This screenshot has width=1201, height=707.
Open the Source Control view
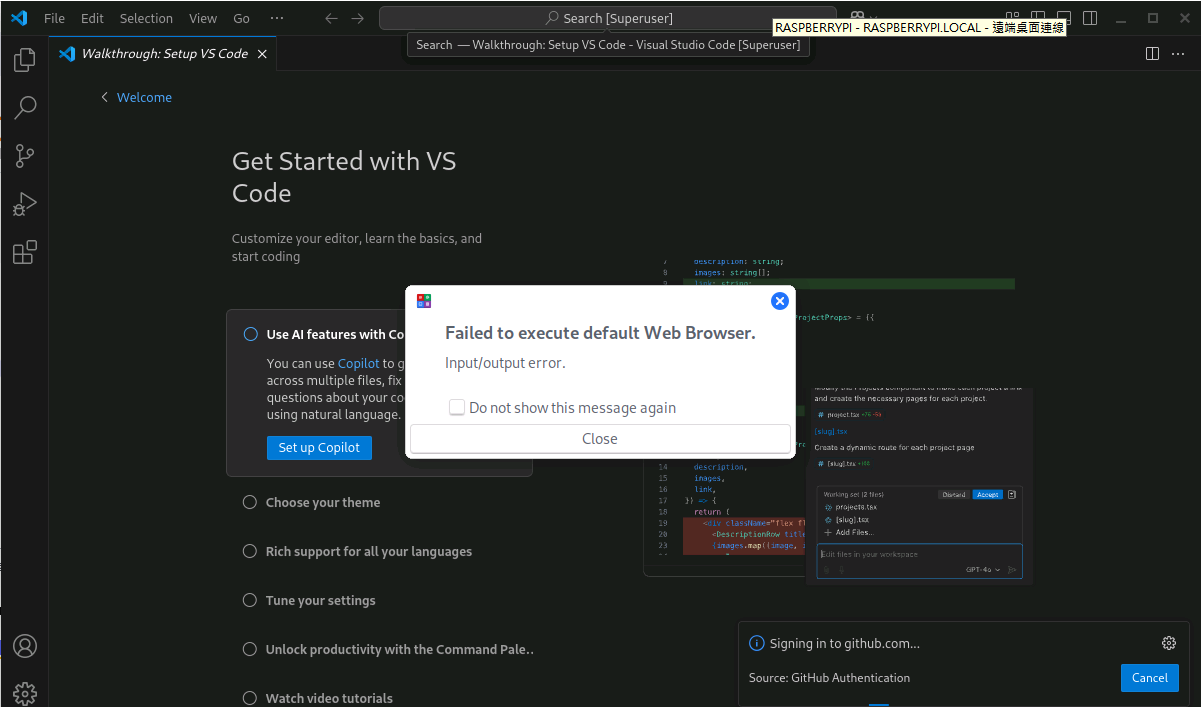(x=25, y=155)
